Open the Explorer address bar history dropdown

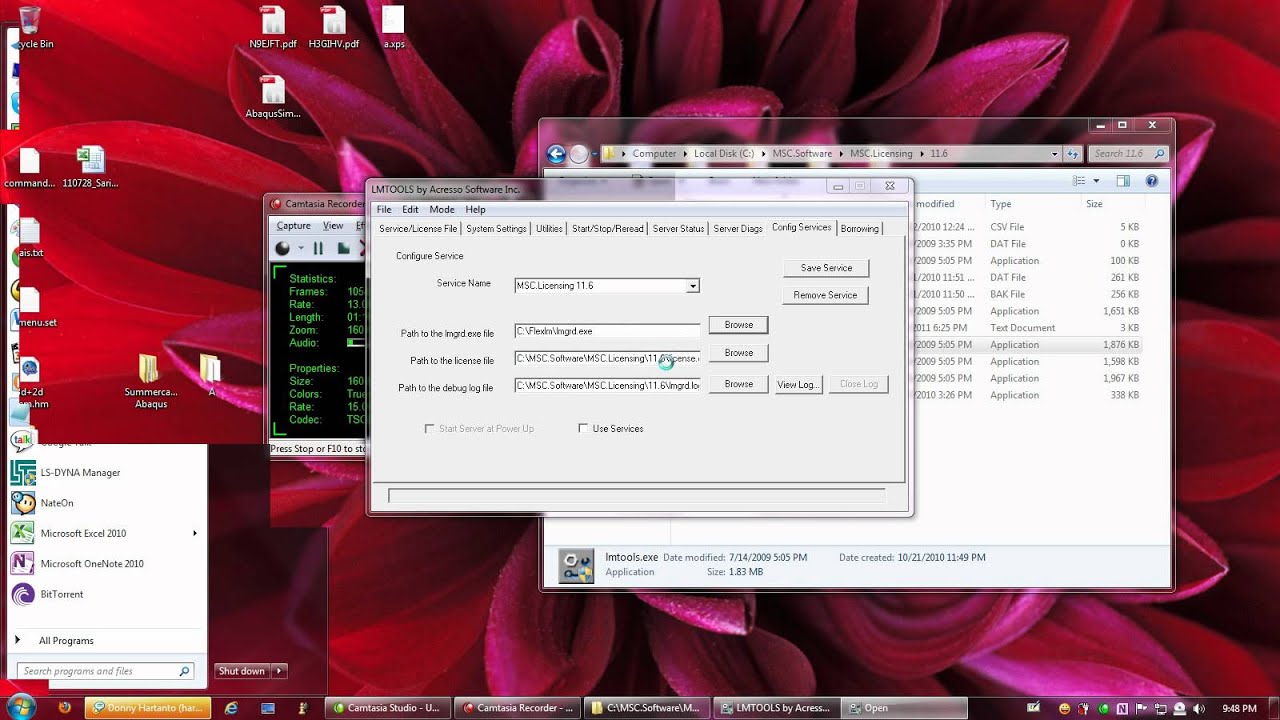point(1054,154)
